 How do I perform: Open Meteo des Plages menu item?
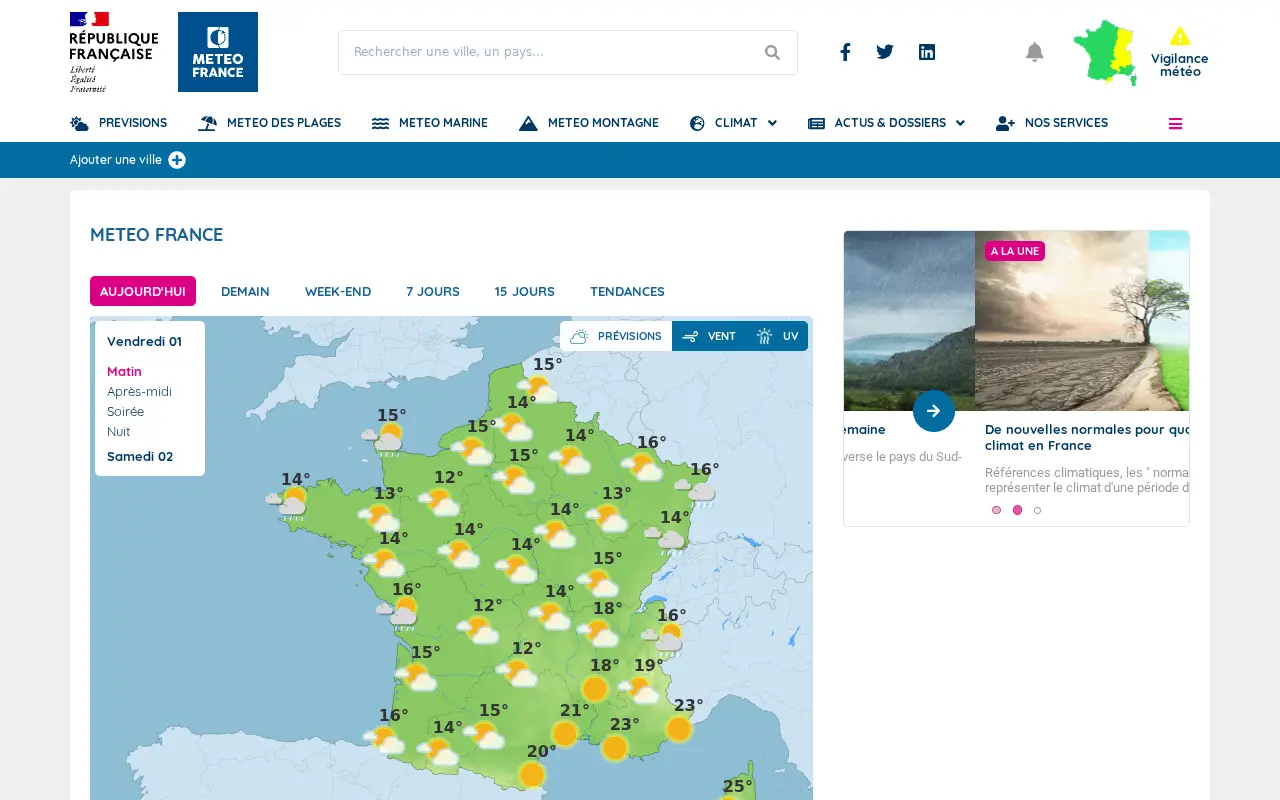click(269, 123)
